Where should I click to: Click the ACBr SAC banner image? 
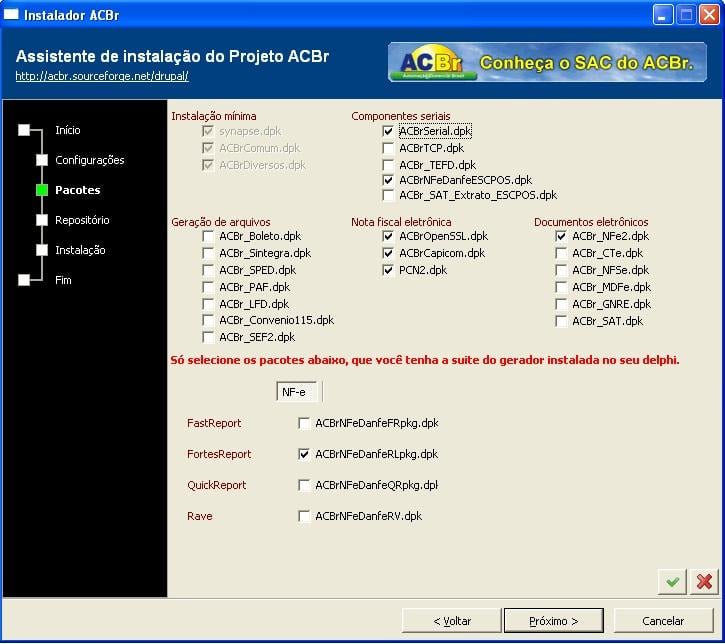[x=547, y=62]
